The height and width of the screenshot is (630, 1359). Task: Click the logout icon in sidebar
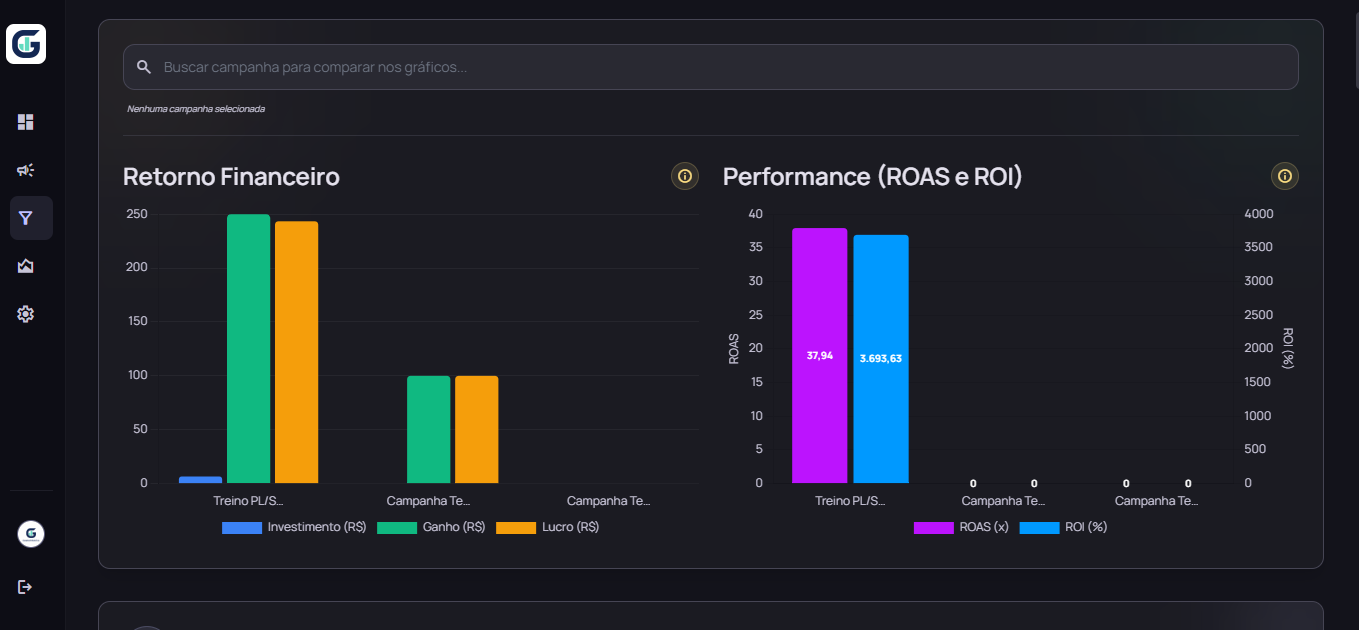(26, 587)
